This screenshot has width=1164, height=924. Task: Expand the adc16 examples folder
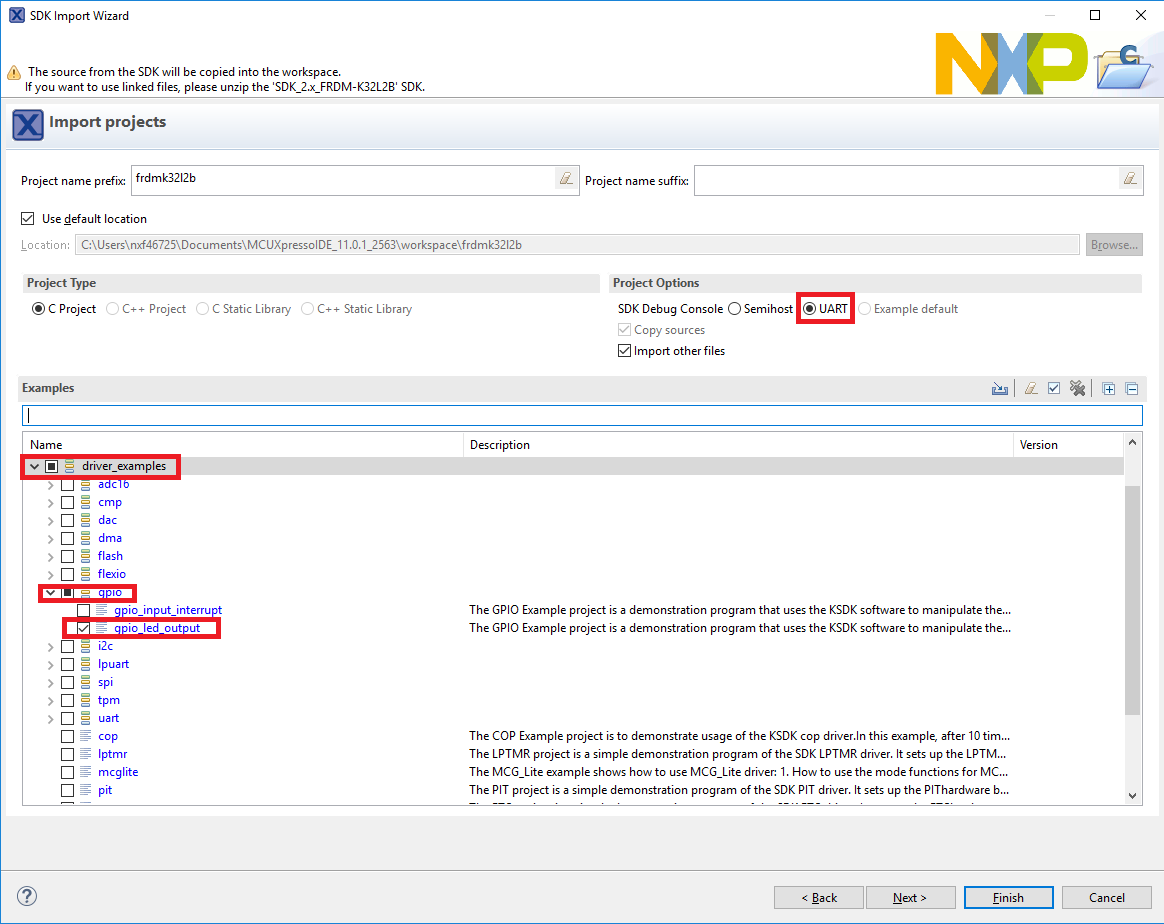point(51,484)
